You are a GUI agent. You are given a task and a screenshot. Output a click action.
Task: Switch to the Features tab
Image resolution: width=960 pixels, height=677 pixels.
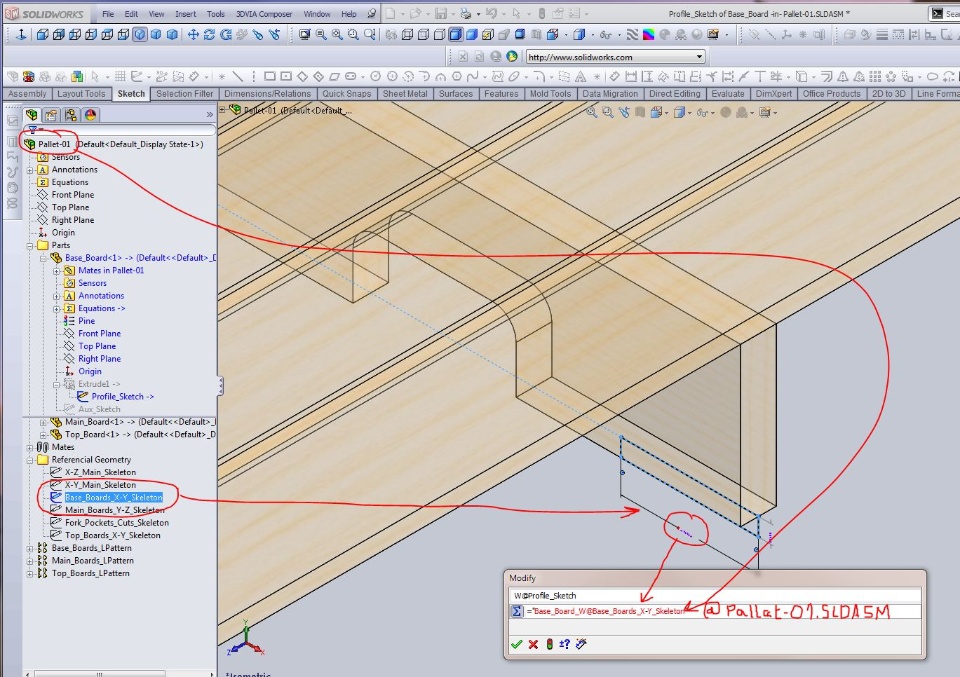[501, 94]
